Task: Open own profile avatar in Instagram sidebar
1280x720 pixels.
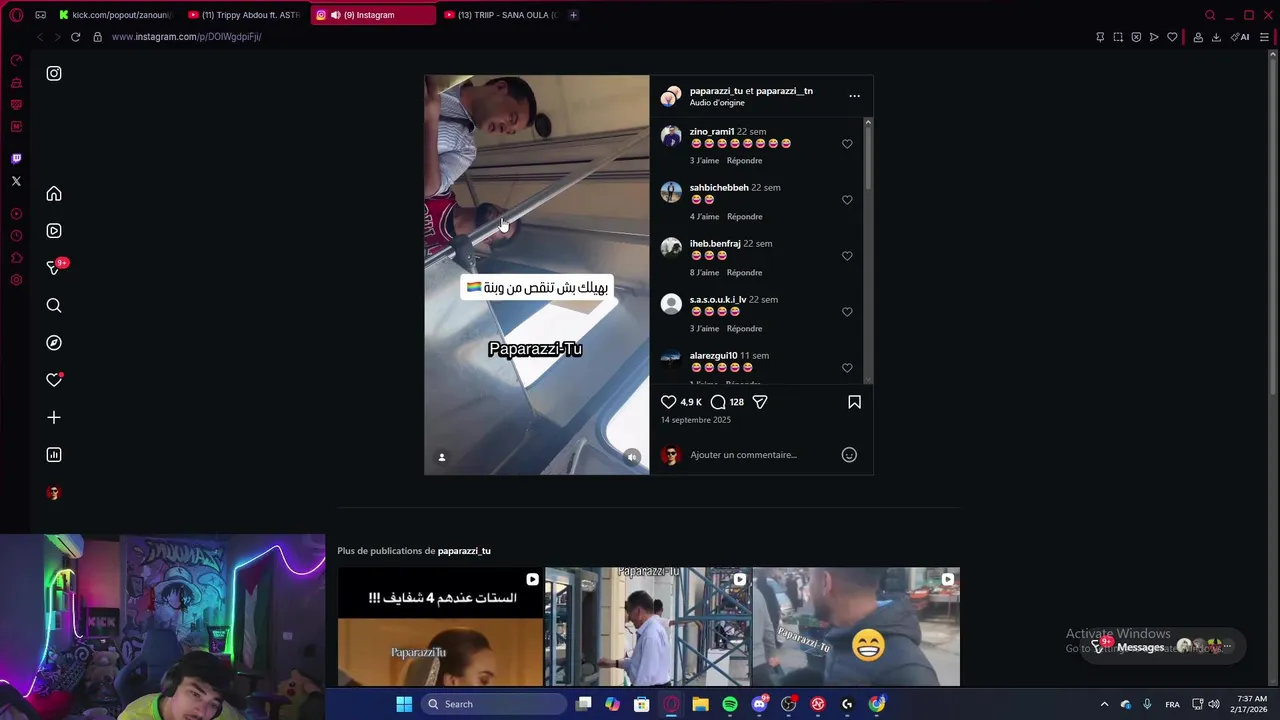Action: 54,493
